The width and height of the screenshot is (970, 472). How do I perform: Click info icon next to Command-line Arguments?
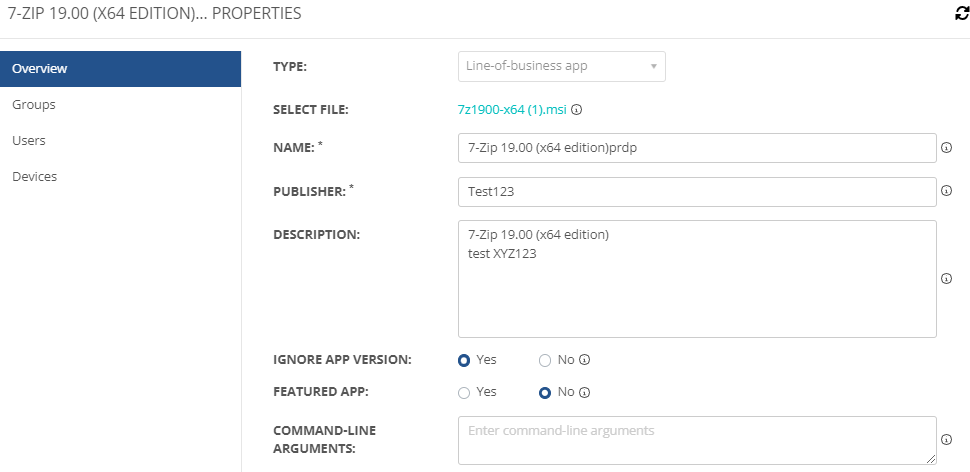946,440
